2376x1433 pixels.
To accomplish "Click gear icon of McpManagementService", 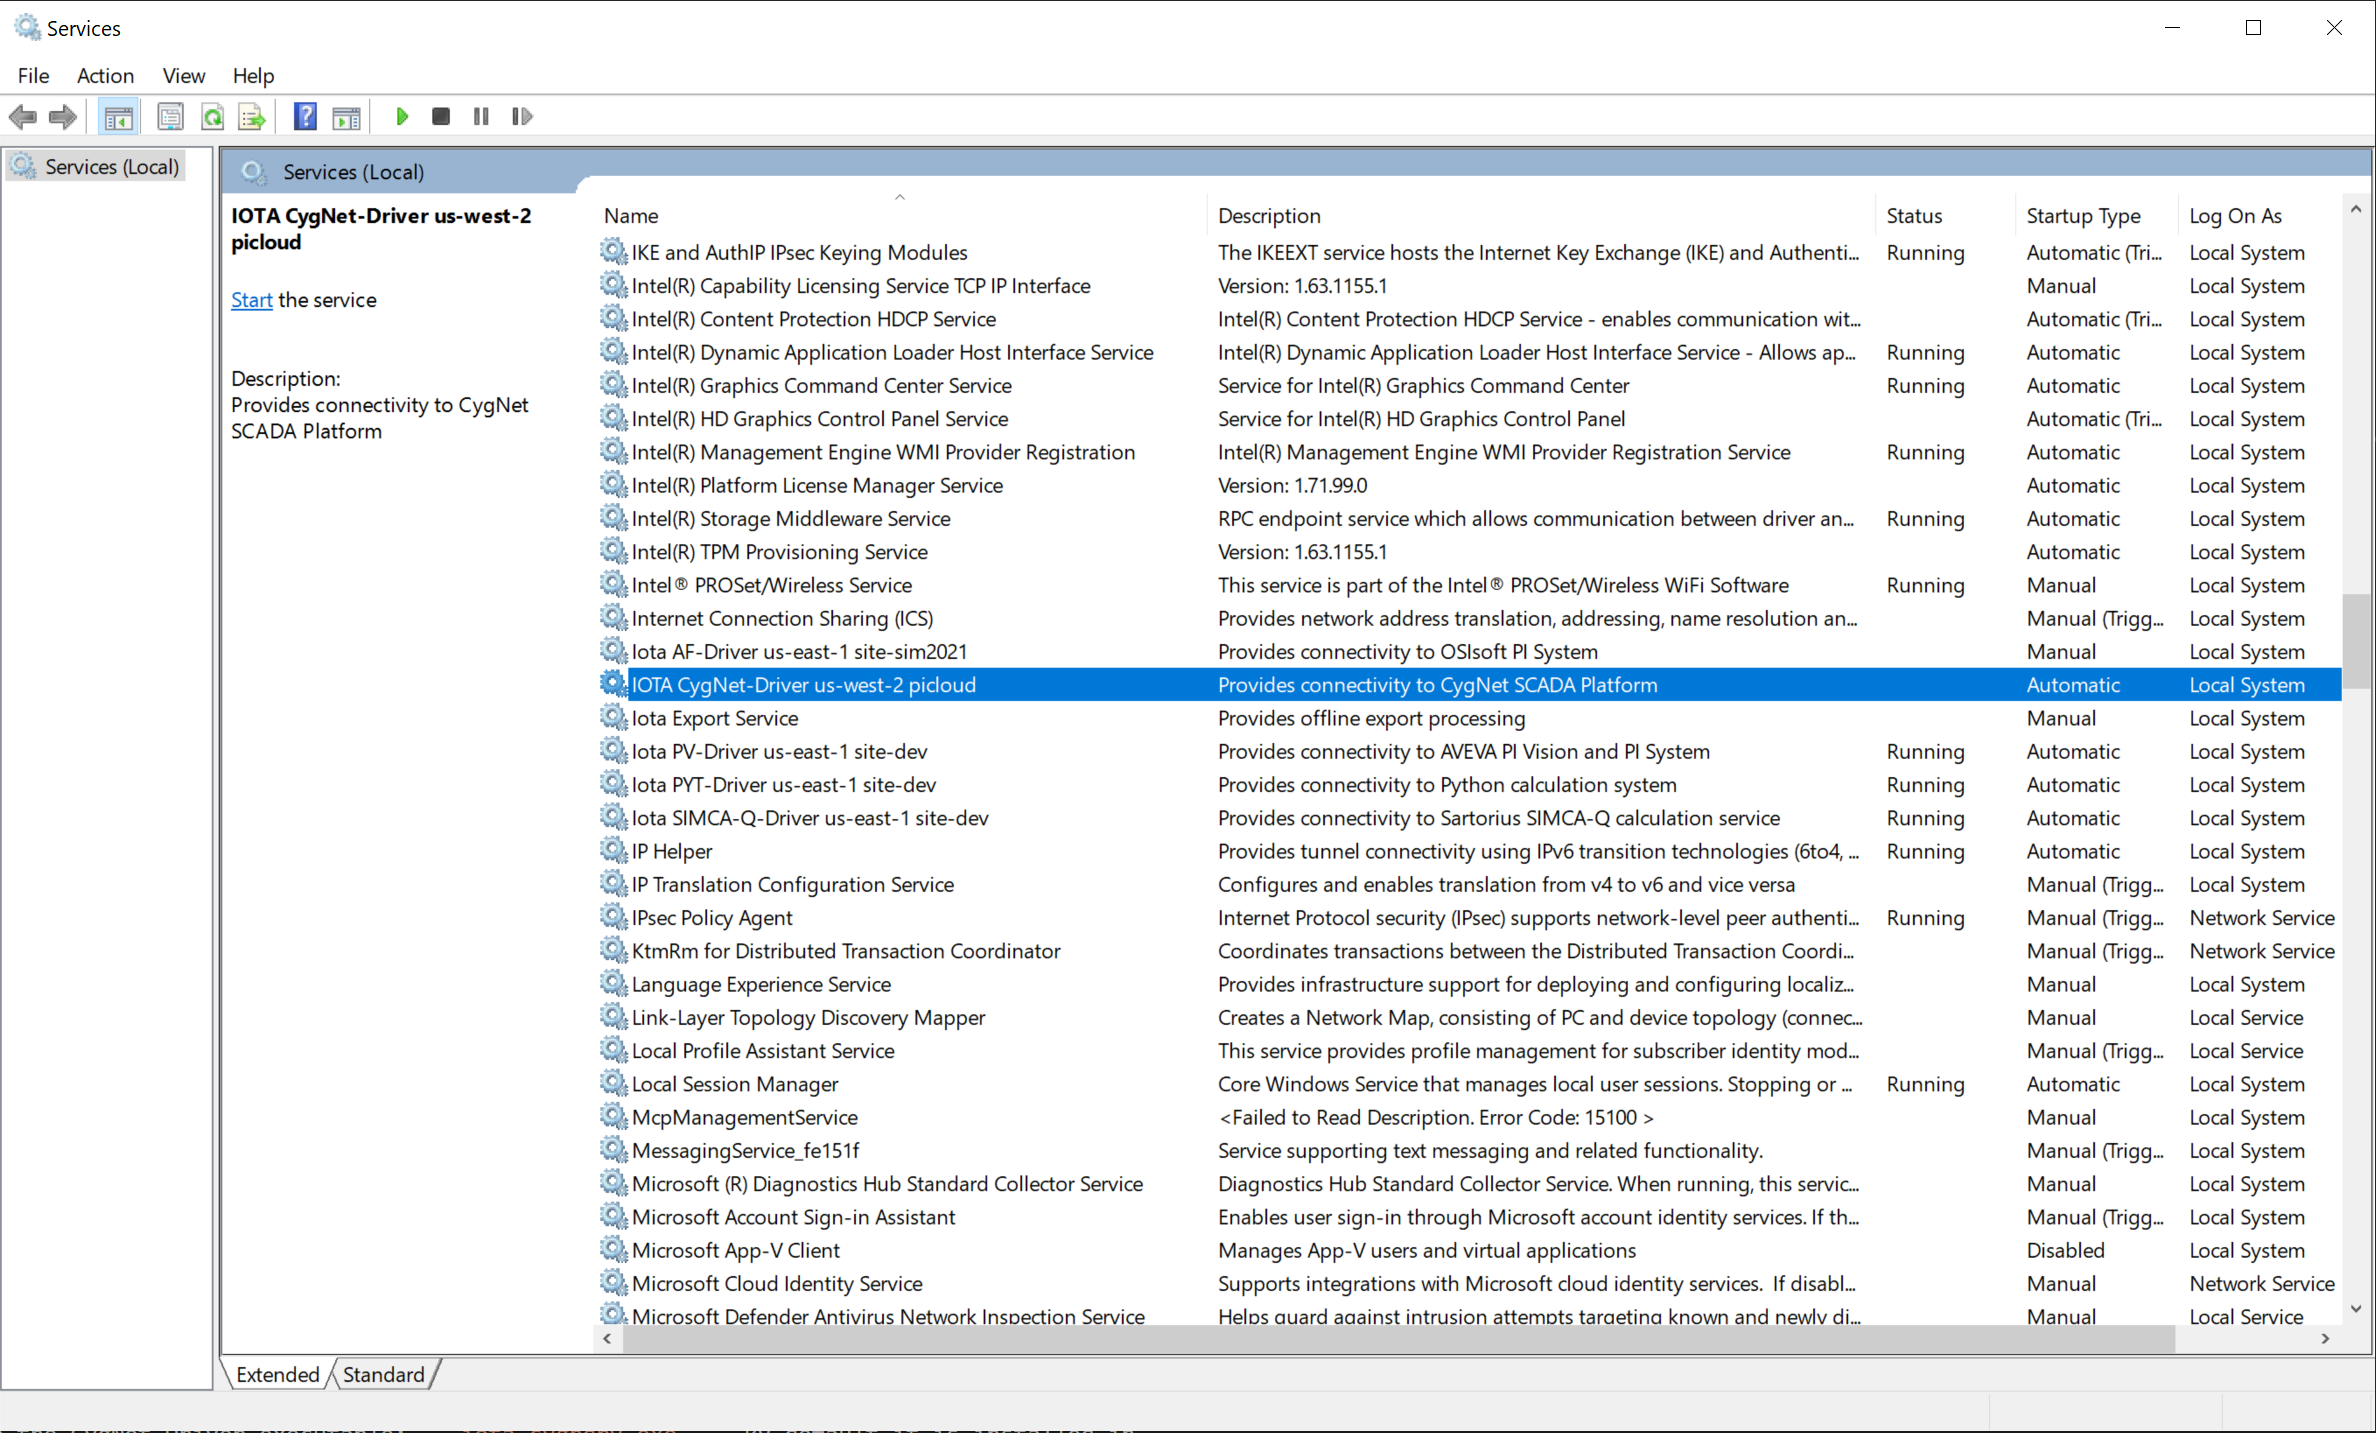I will point(613,1116).
